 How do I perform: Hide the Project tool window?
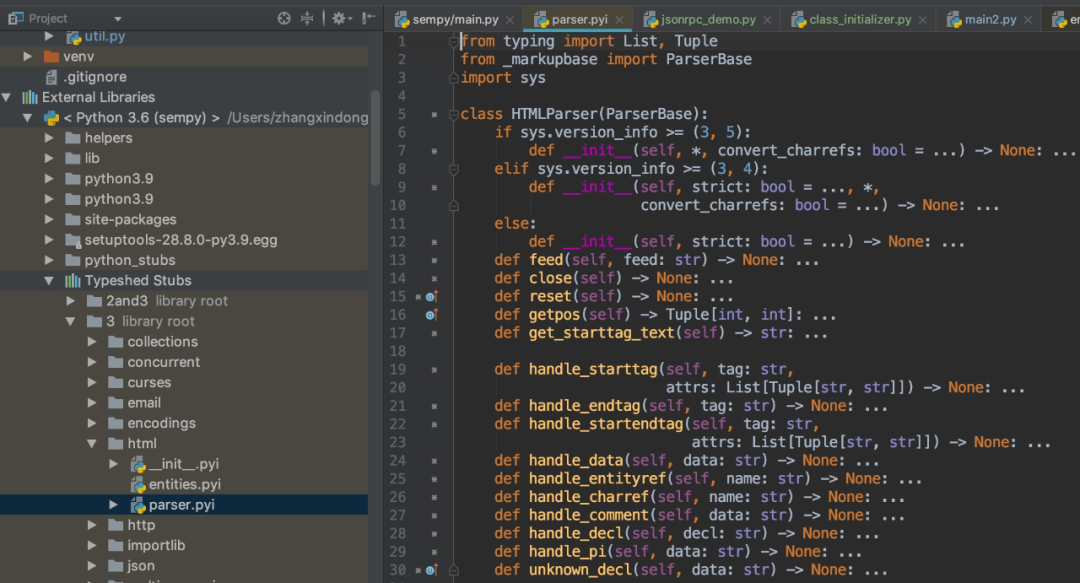369,19
